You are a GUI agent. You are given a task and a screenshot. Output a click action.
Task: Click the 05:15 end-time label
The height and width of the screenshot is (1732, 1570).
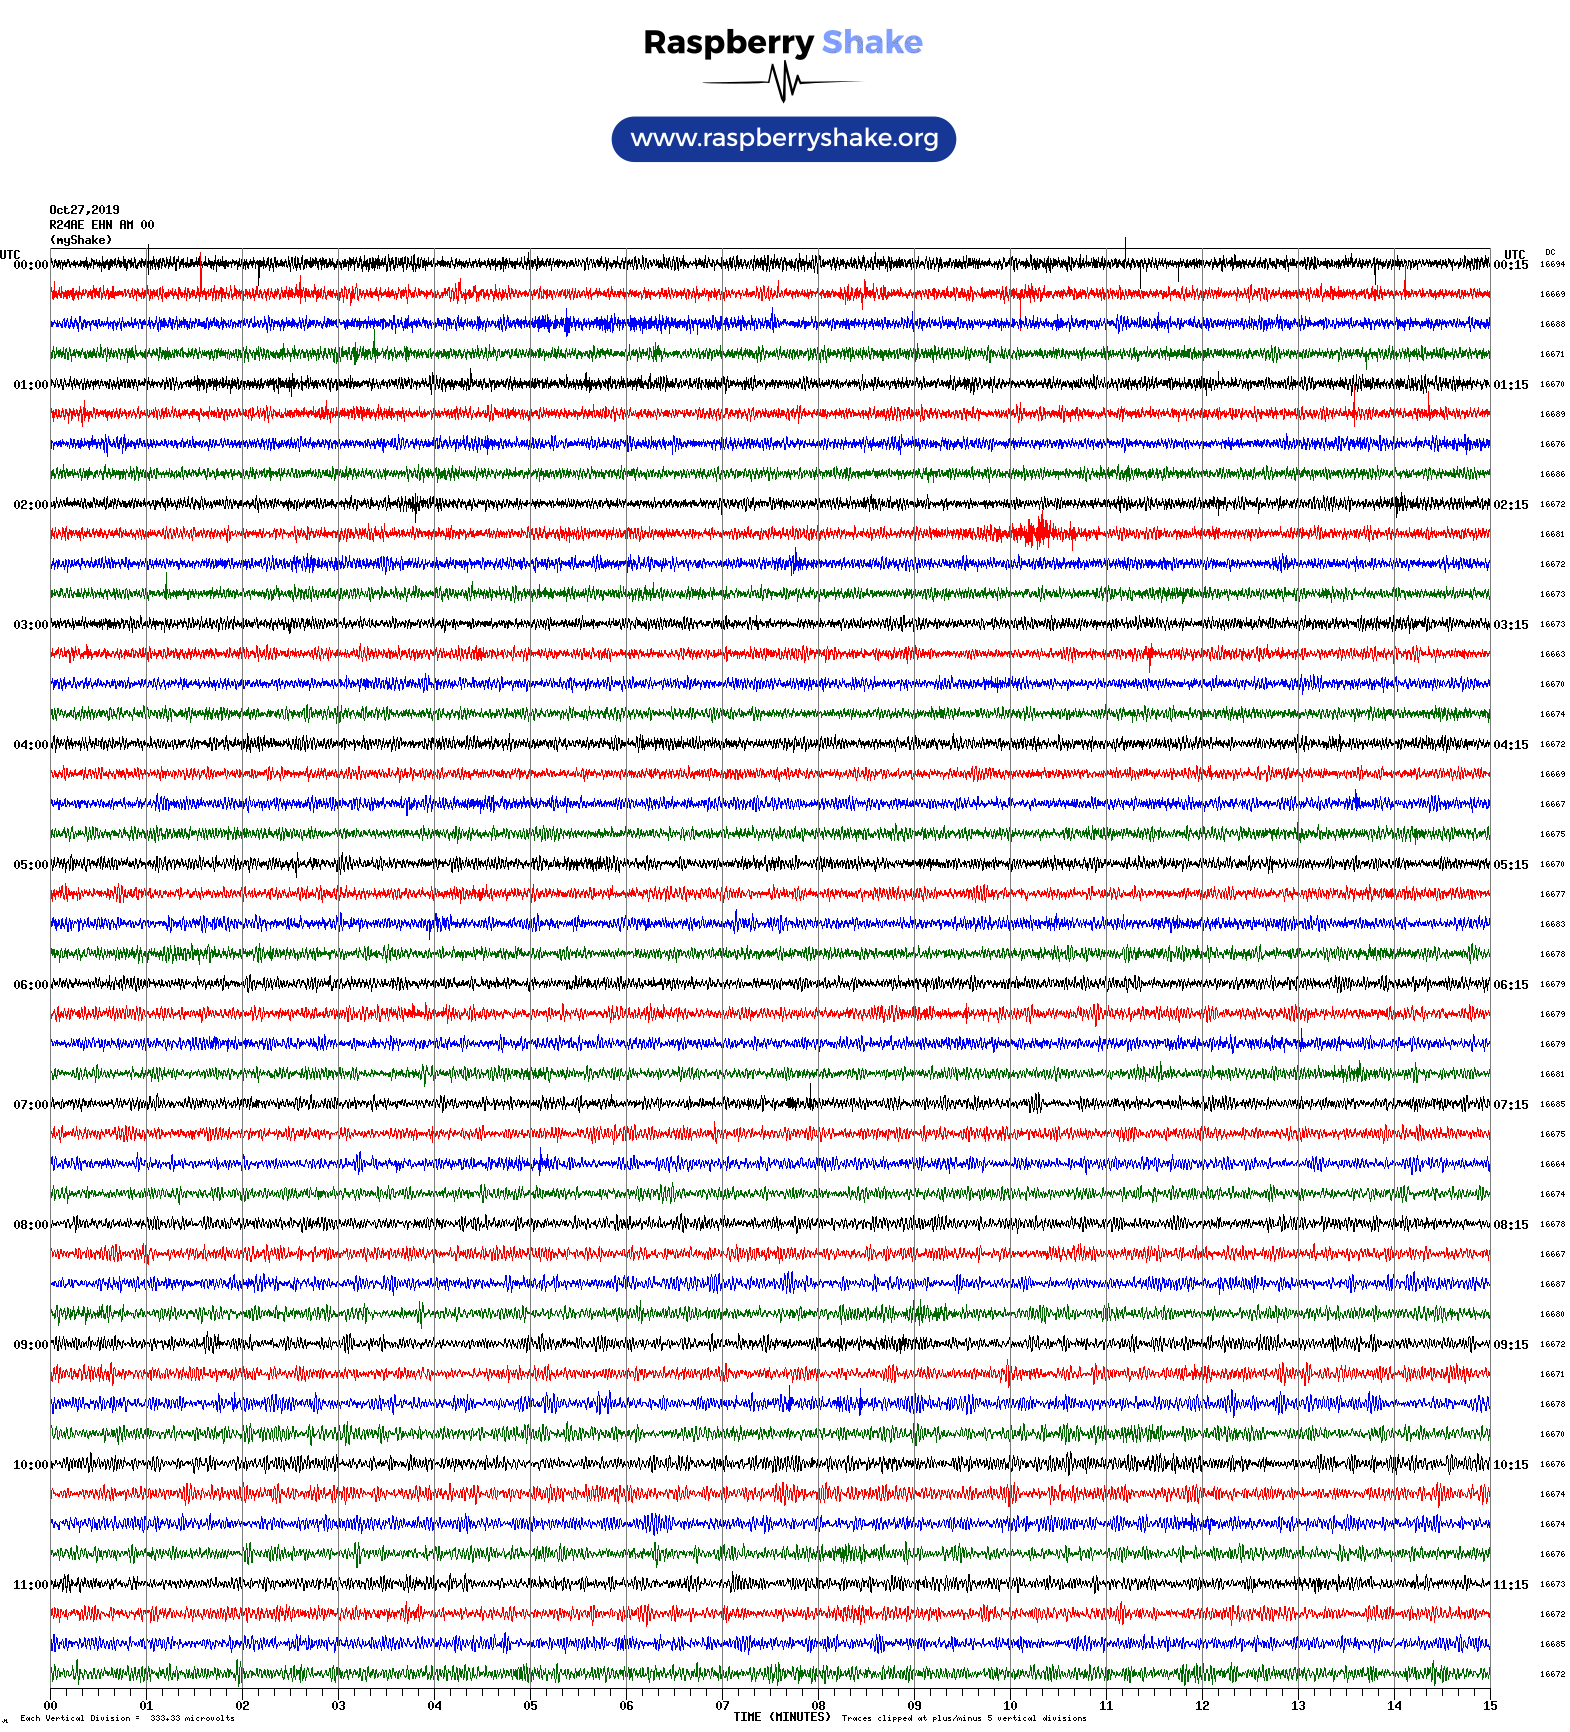1511,865
